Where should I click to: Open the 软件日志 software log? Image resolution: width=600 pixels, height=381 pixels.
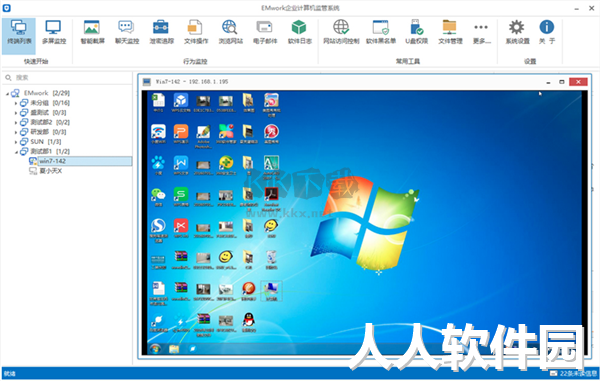click(x=300, y=33)
